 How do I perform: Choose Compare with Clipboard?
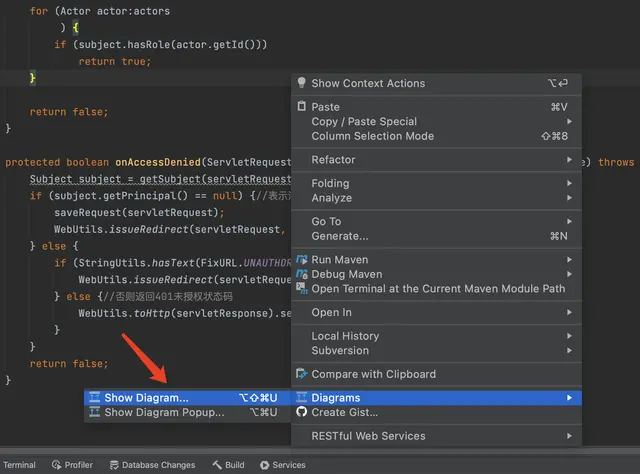pyautogui.click(x=436, y=374)
